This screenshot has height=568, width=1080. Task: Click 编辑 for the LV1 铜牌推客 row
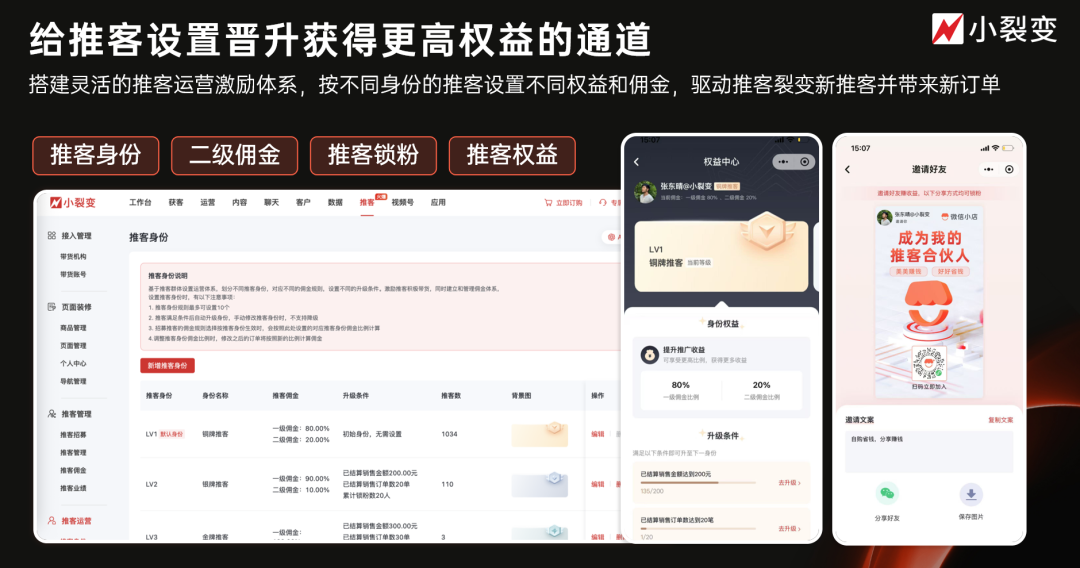(598, 434)
